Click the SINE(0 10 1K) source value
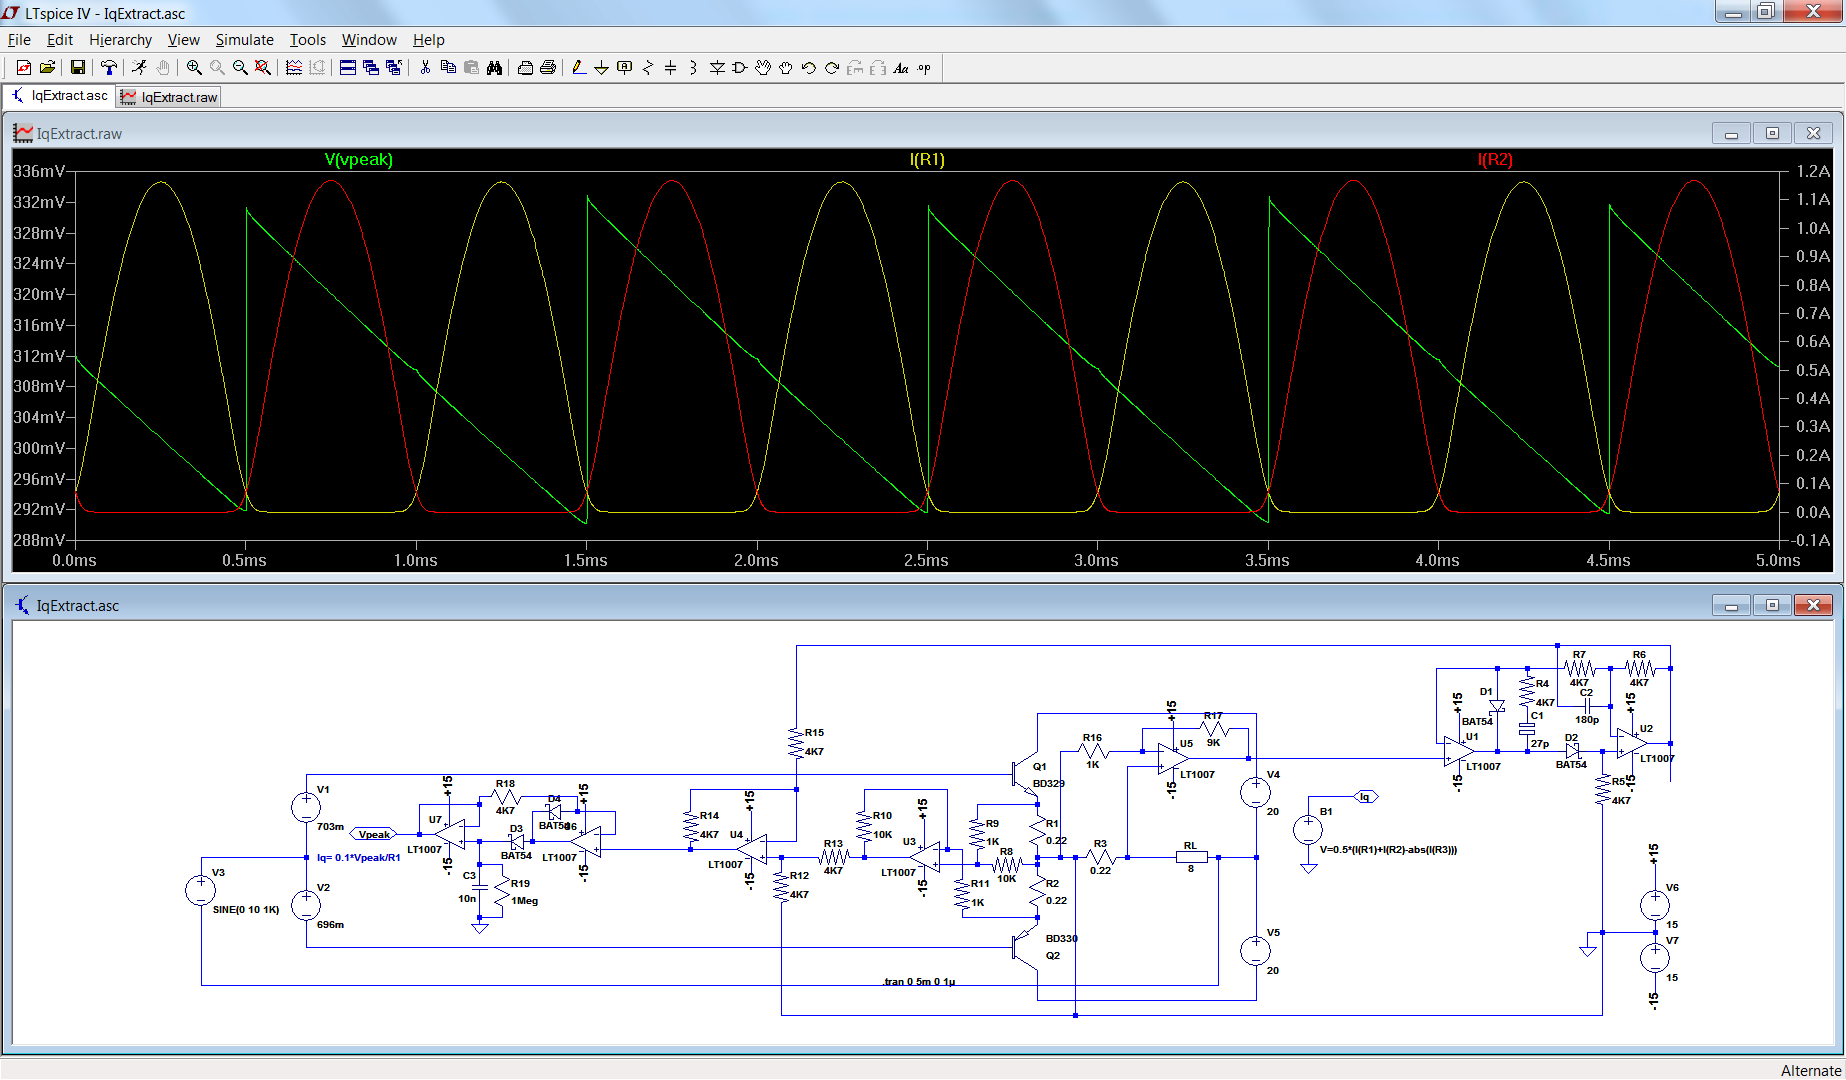This screenshot has width=1846, height=1080. click(246, 910)
